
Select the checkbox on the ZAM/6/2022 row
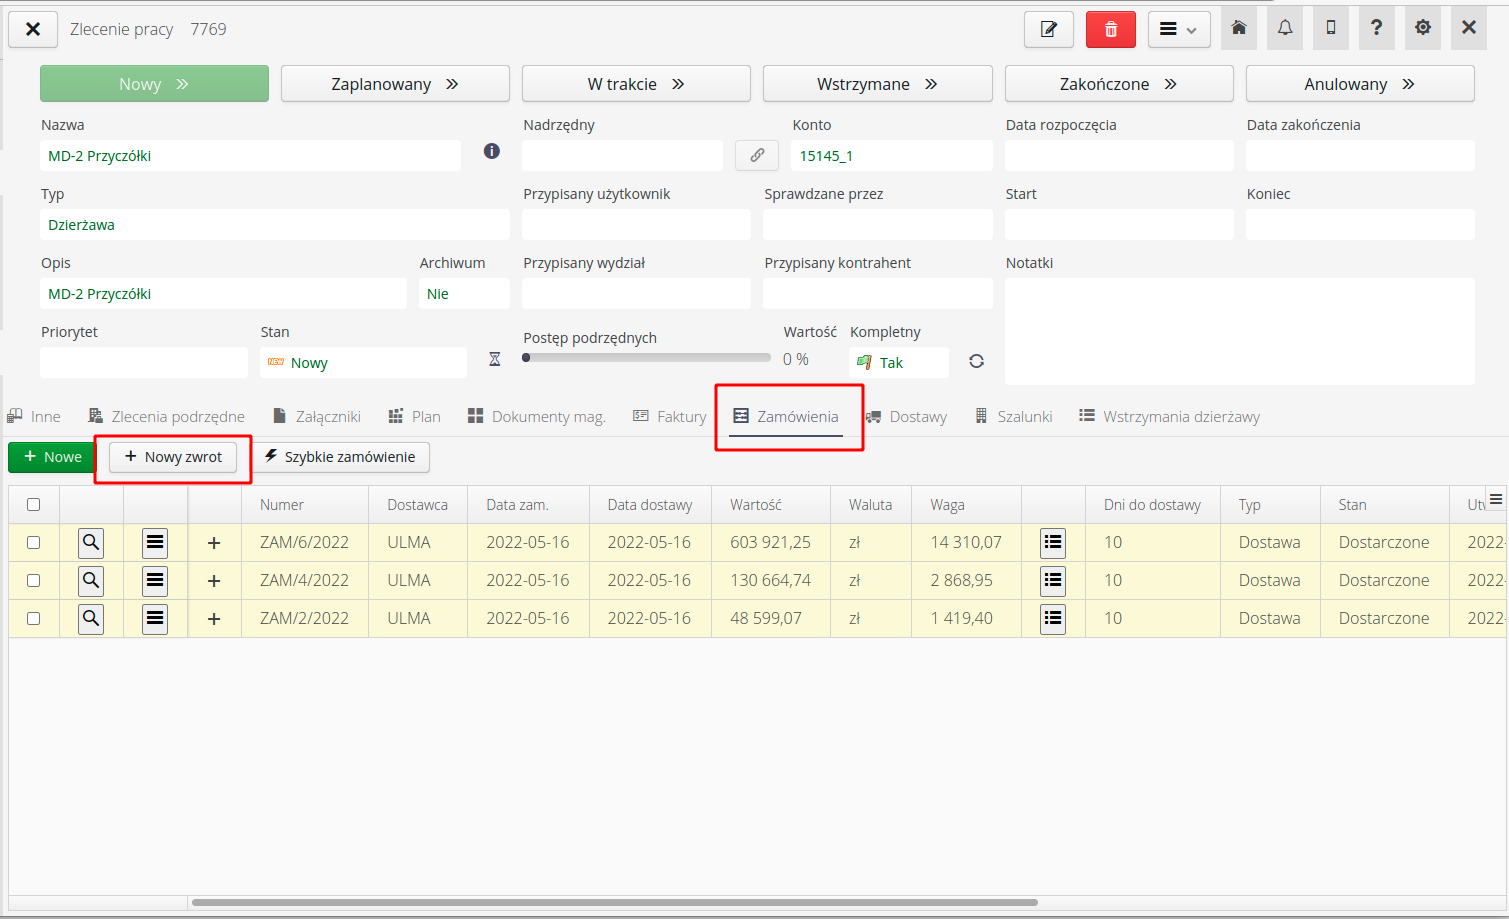click(x=34, y=542)
